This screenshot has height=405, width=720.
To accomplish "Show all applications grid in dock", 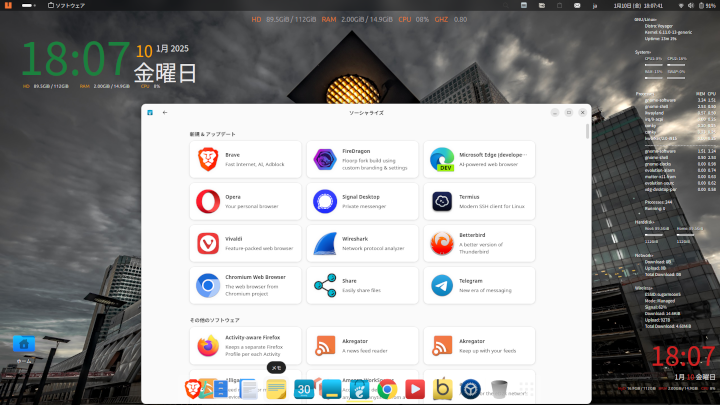I will 527,389.
